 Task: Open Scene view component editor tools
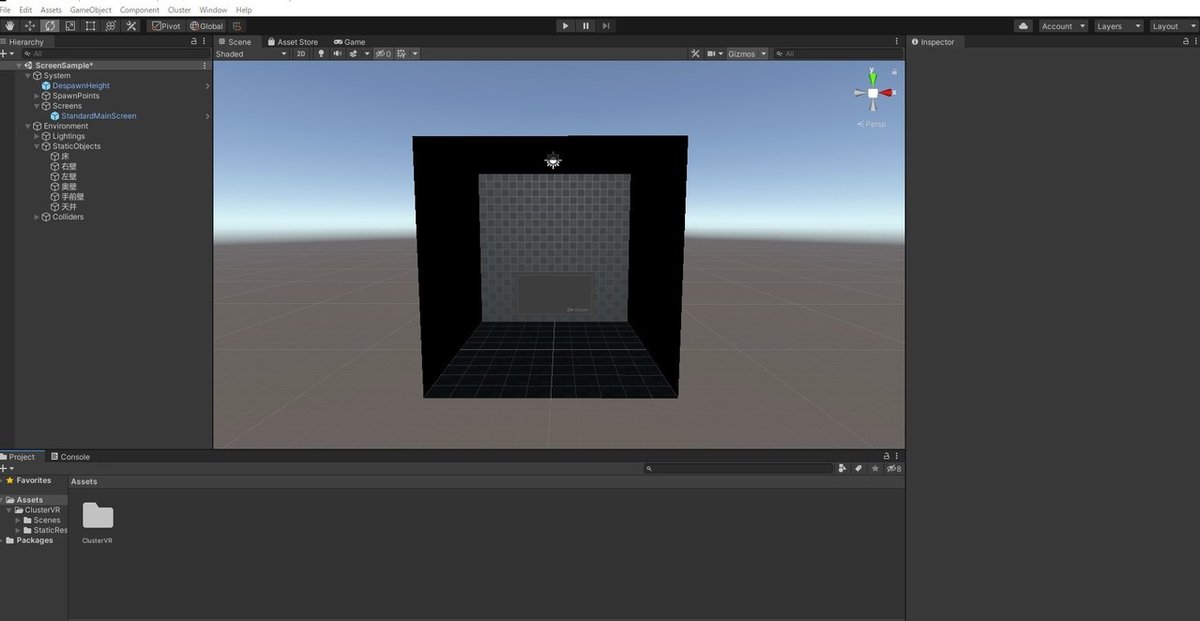point(695,54)
